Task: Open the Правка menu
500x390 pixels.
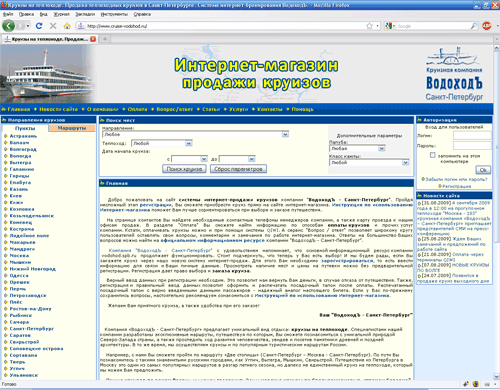Action: click(26, 14)
